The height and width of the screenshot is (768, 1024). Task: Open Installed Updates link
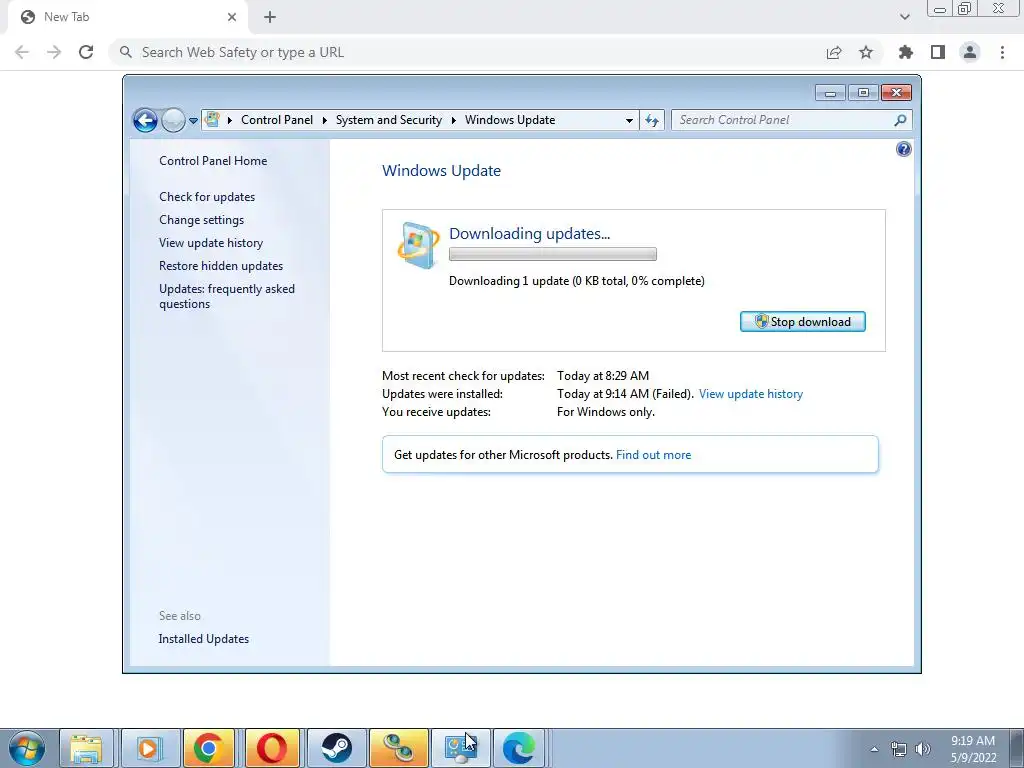[204, 639]
